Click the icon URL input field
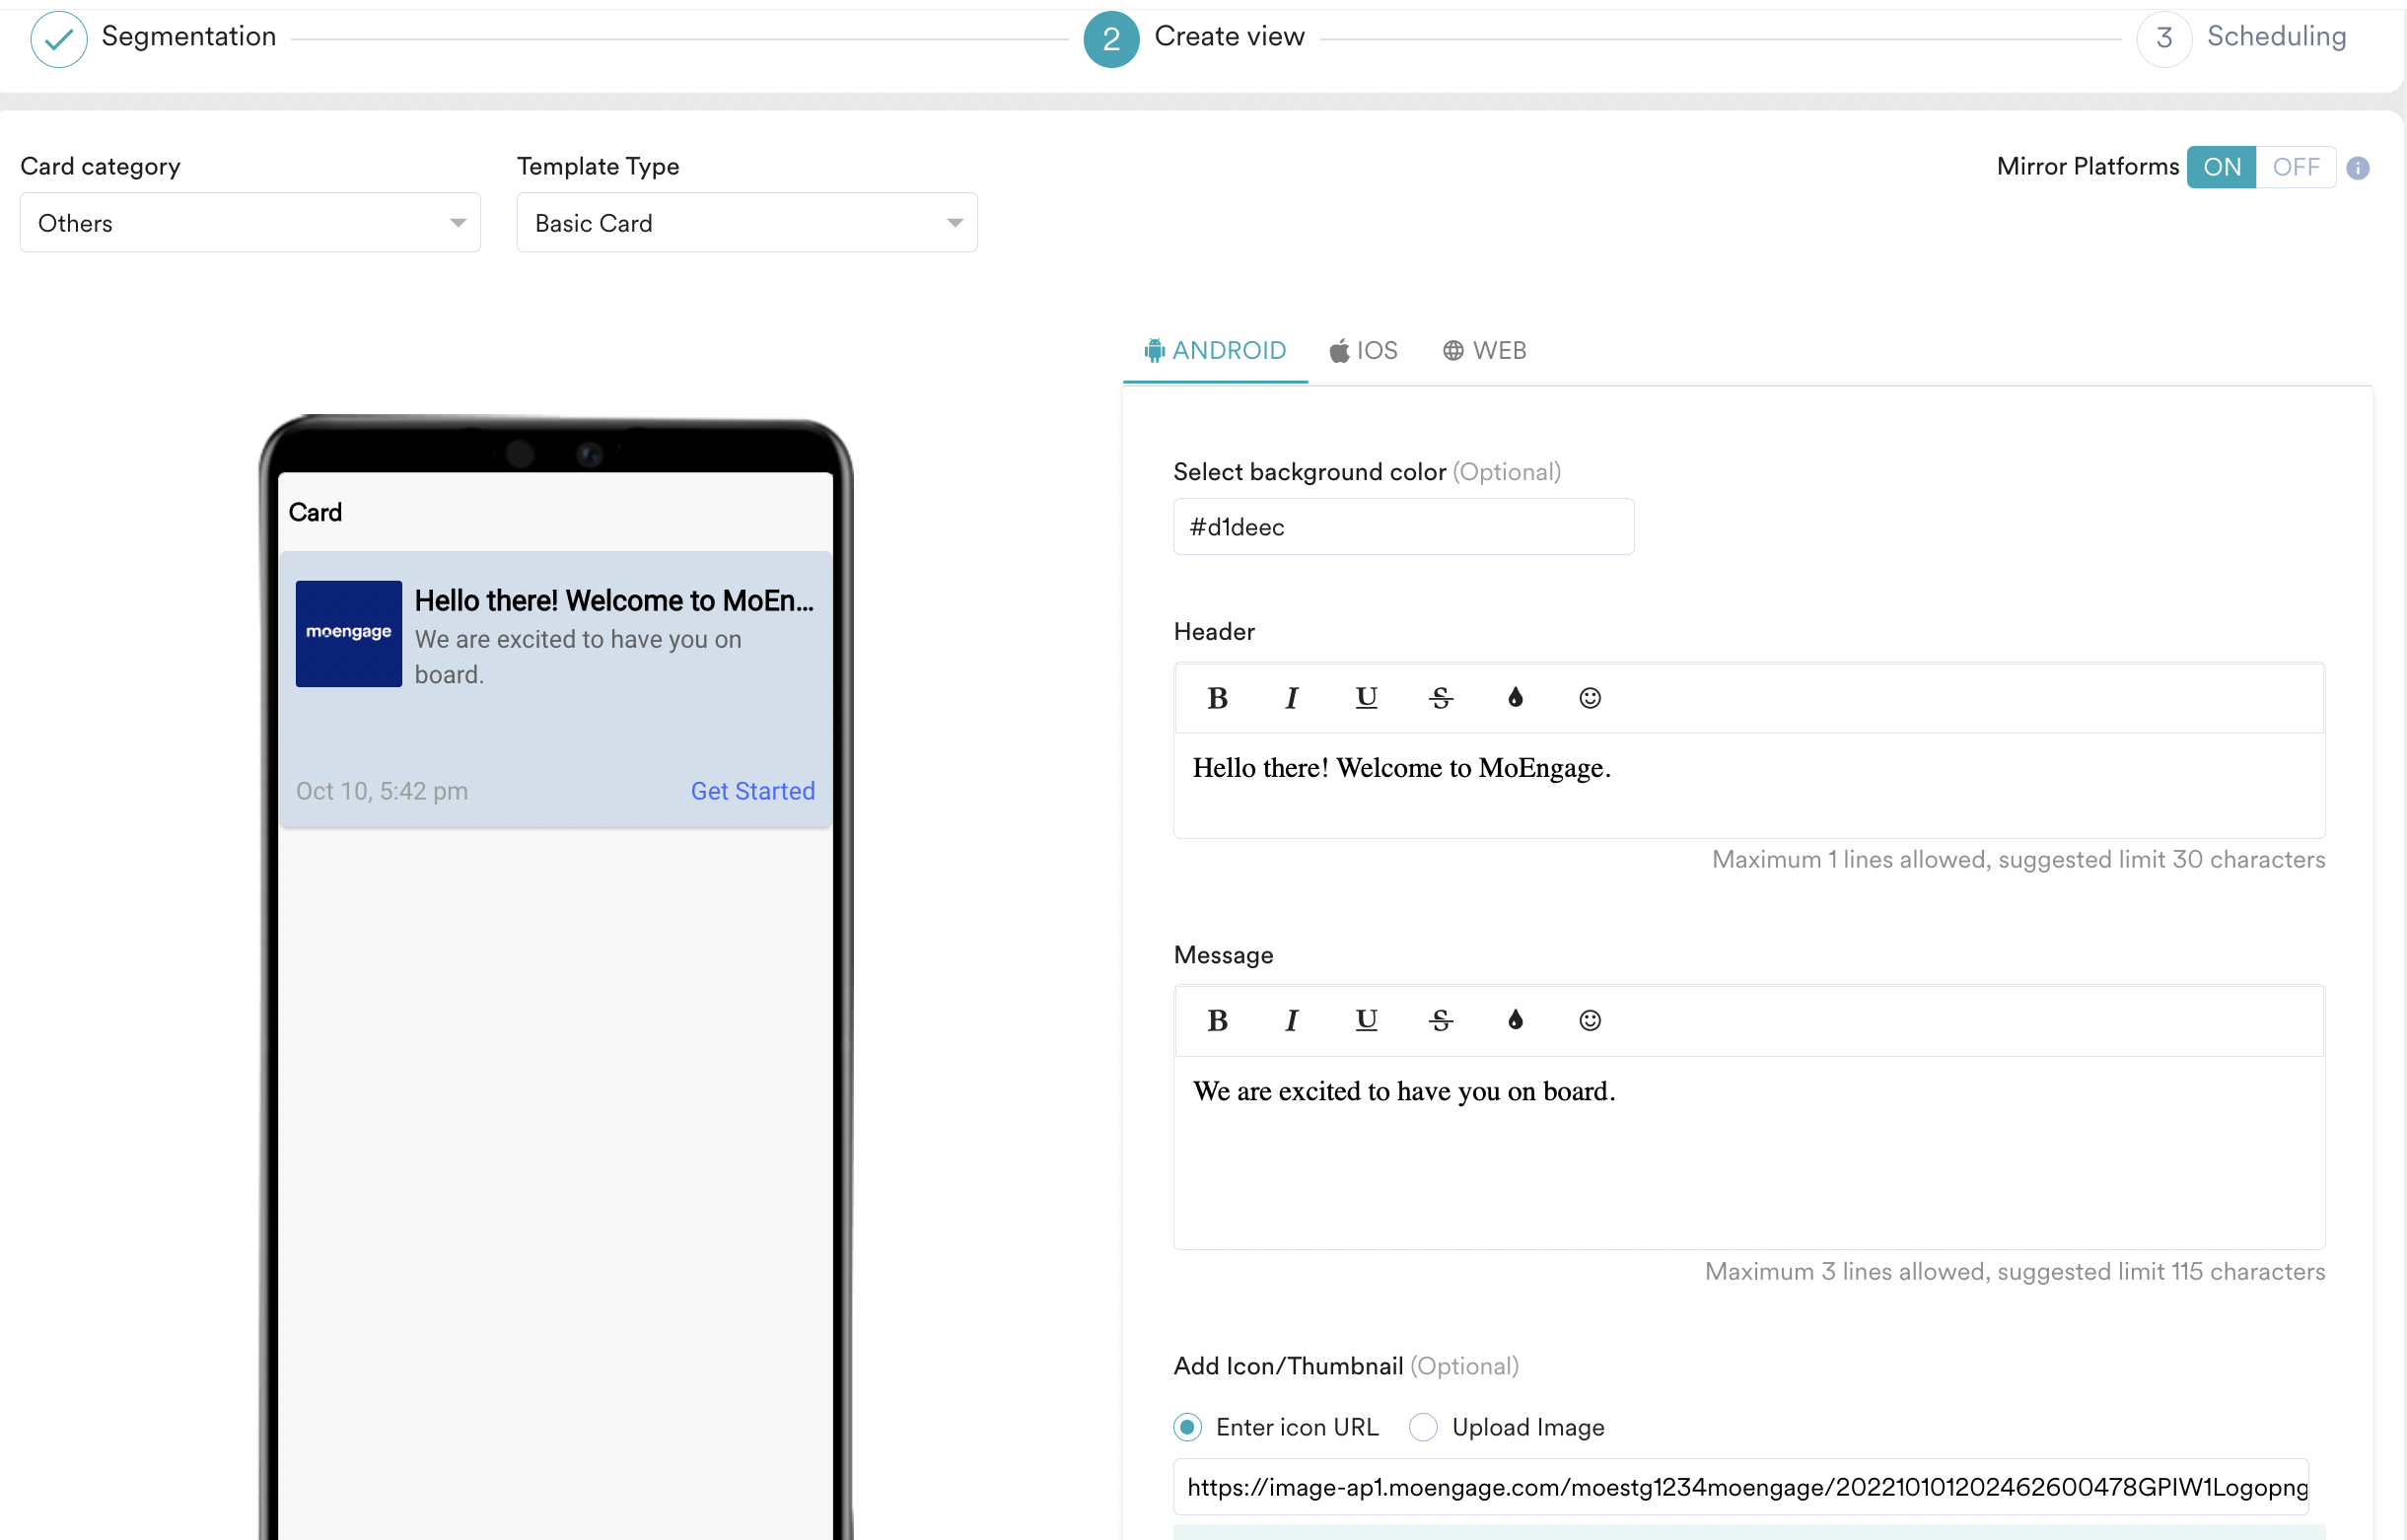 (1740, 1487)
